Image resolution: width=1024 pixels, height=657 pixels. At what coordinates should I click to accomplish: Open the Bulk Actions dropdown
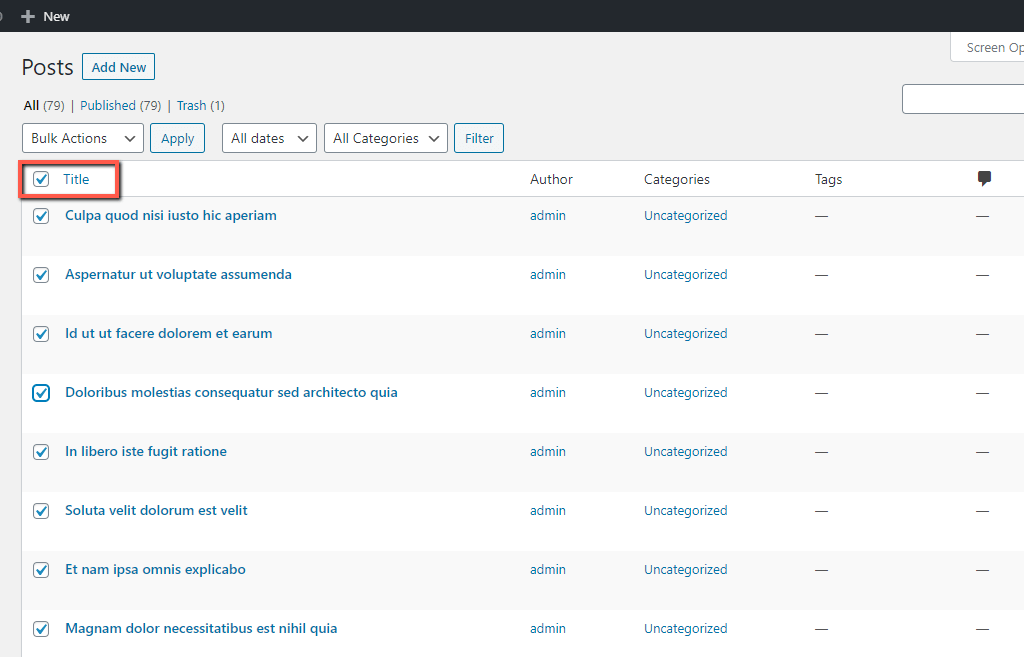(83, 138)
